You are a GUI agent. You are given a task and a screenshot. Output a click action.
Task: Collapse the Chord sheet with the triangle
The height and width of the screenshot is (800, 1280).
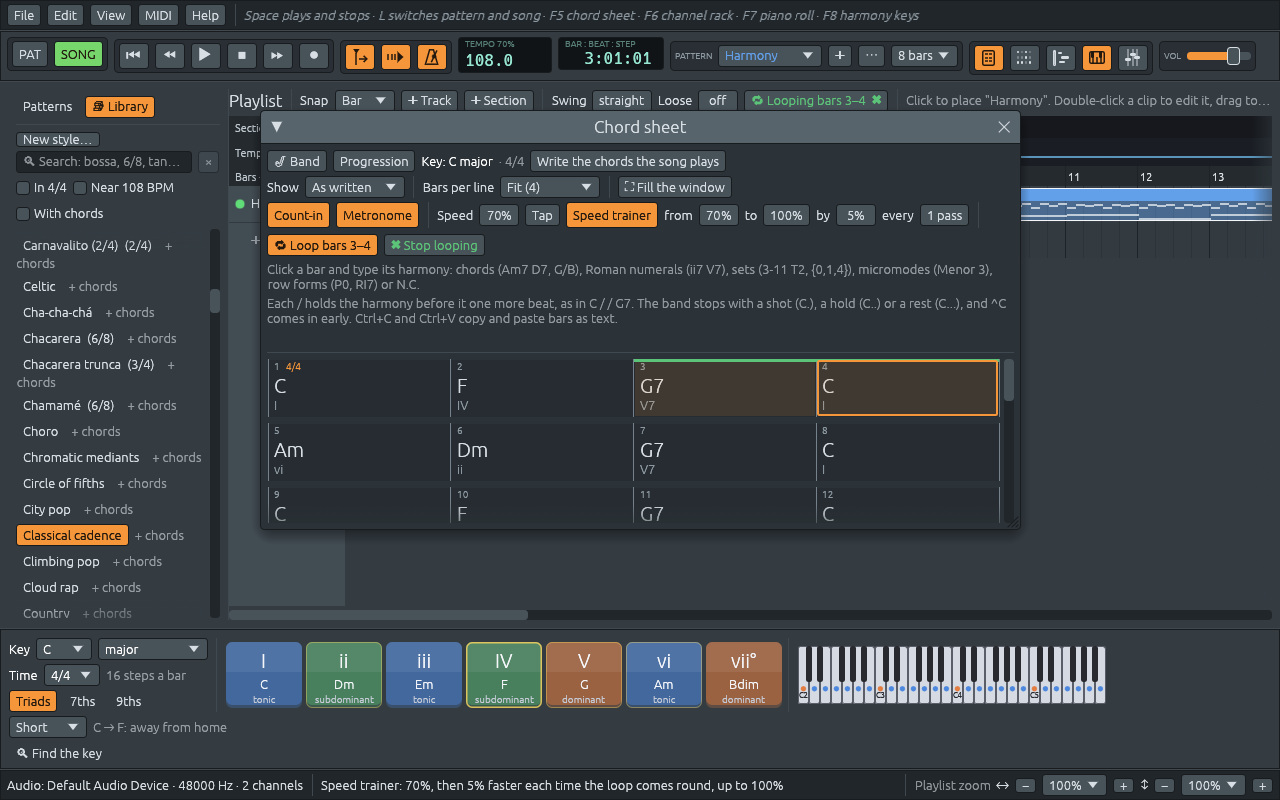click(277, 127)
